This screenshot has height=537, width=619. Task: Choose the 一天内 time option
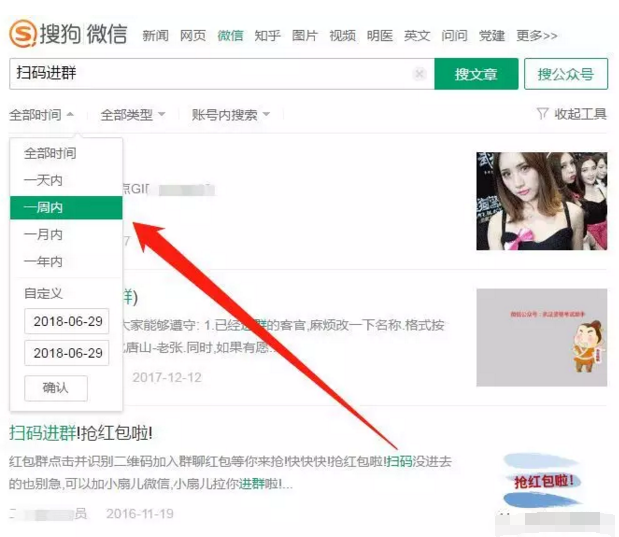(x=43, y=180)
